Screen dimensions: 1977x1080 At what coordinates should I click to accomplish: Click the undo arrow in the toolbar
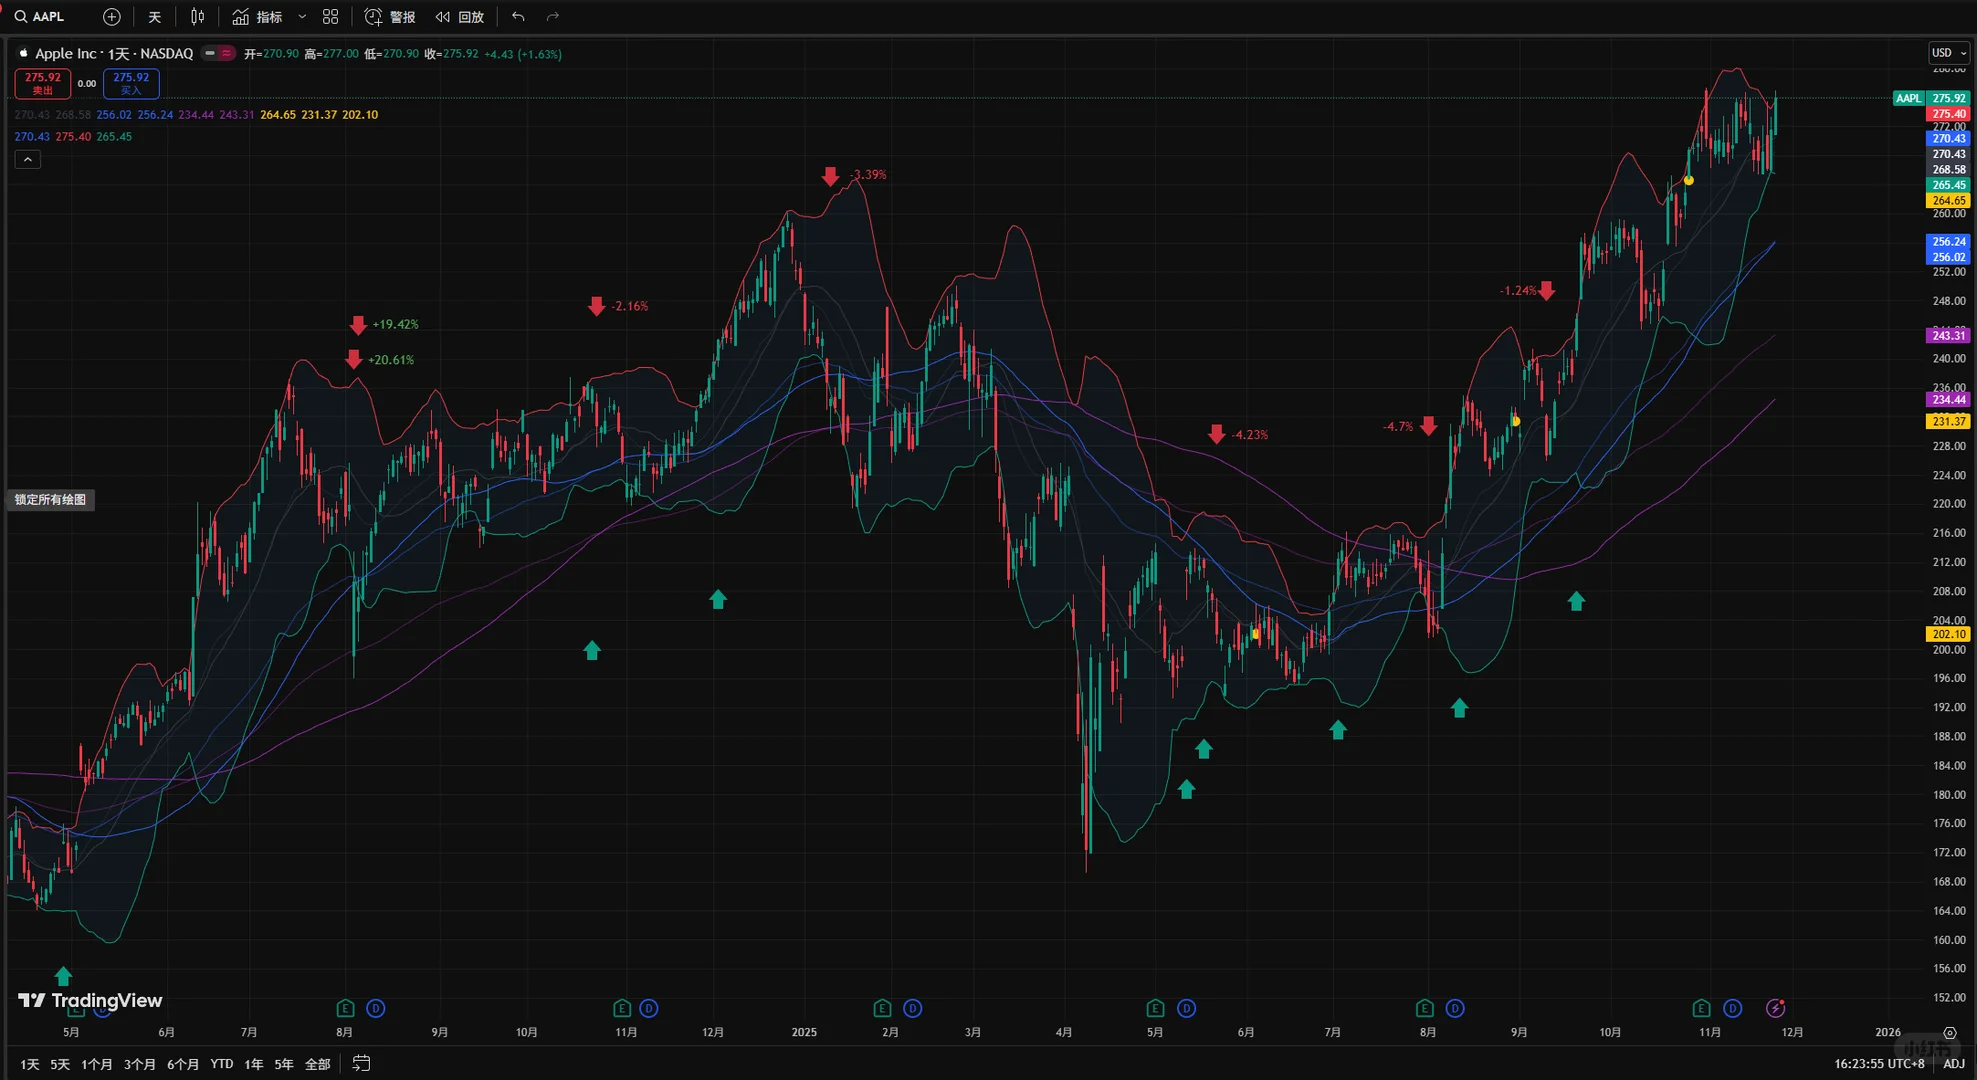tap(518, 17)
